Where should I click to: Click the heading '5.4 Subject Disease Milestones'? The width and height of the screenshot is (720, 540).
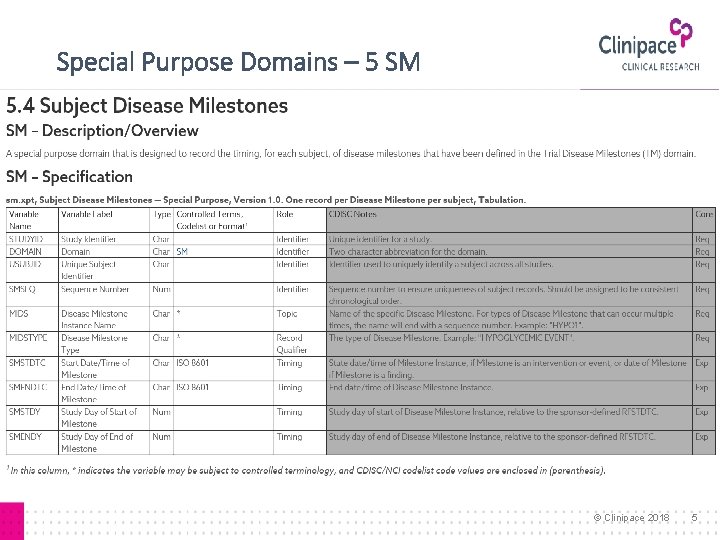click(147, 106)
